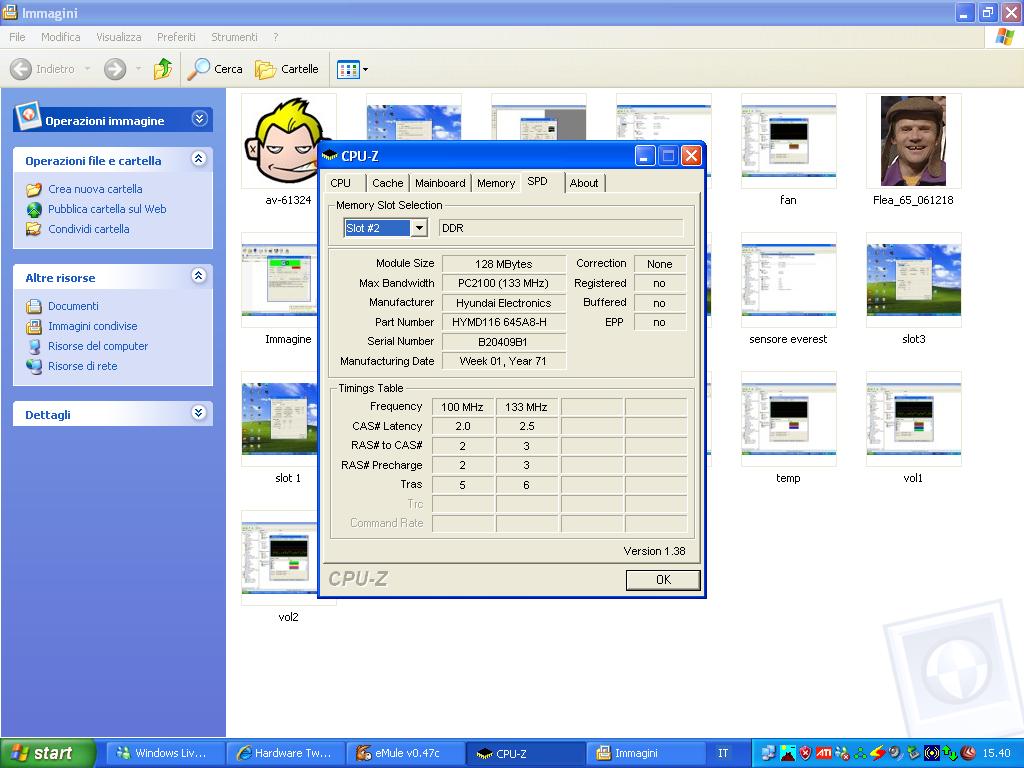The height and width of the screenshot is (768, 1024).
Task: Open the Visualizza menu
Action: (119, 37)
